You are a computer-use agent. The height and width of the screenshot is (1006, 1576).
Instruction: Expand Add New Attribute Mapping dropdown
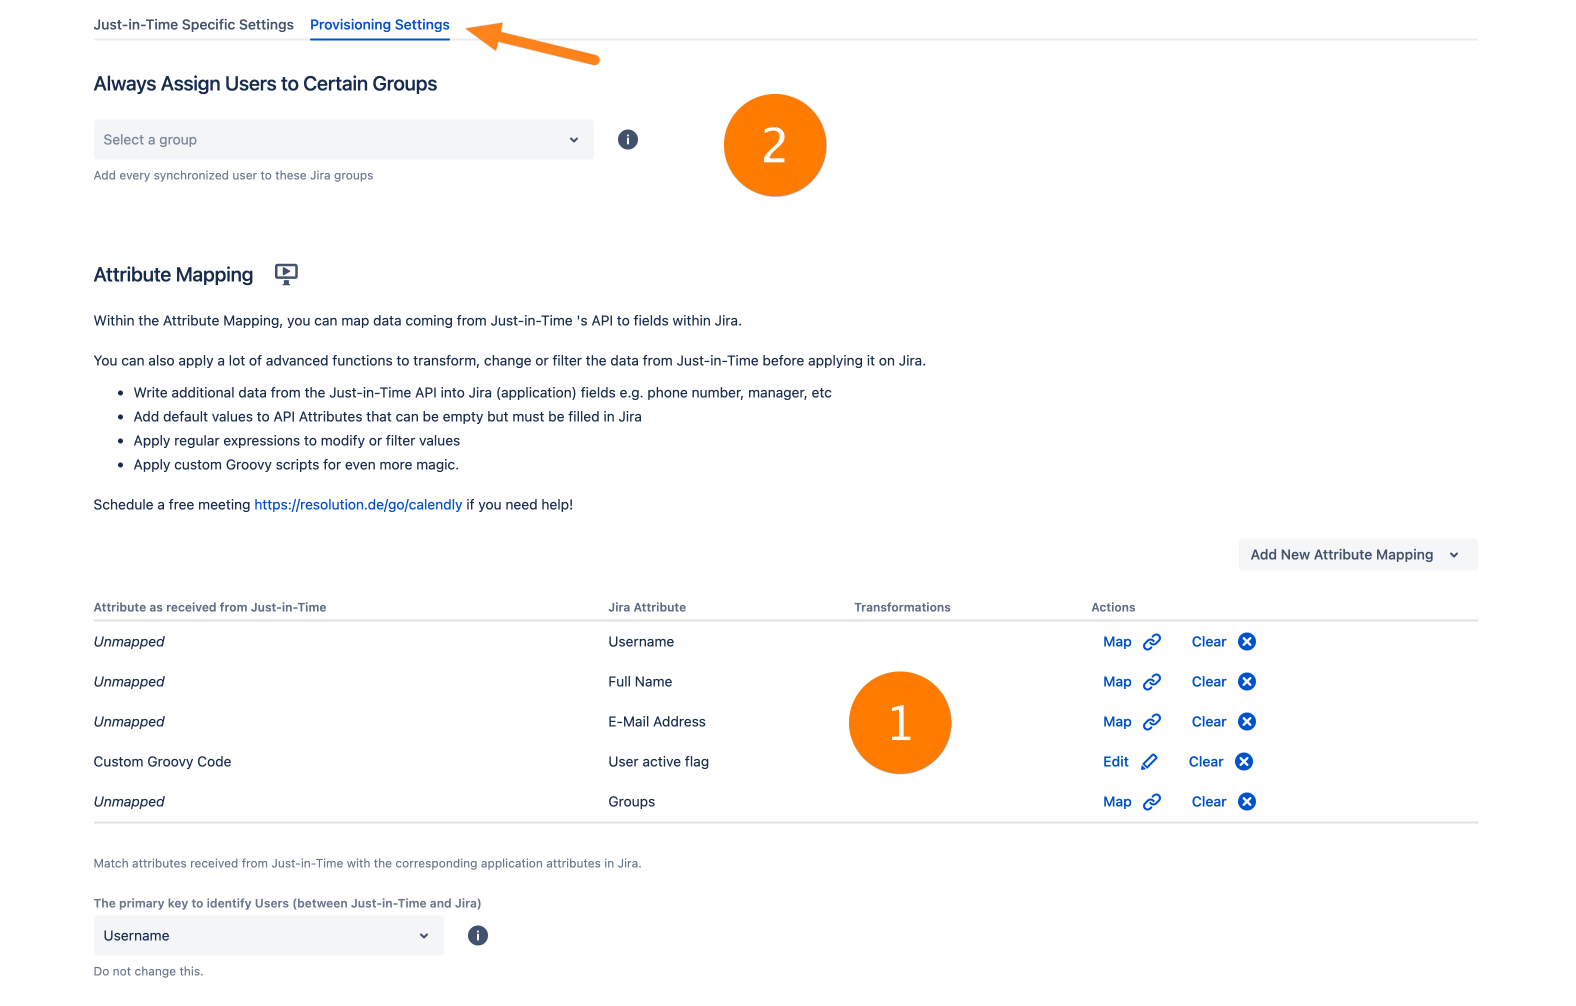[x=1356, y=555]
